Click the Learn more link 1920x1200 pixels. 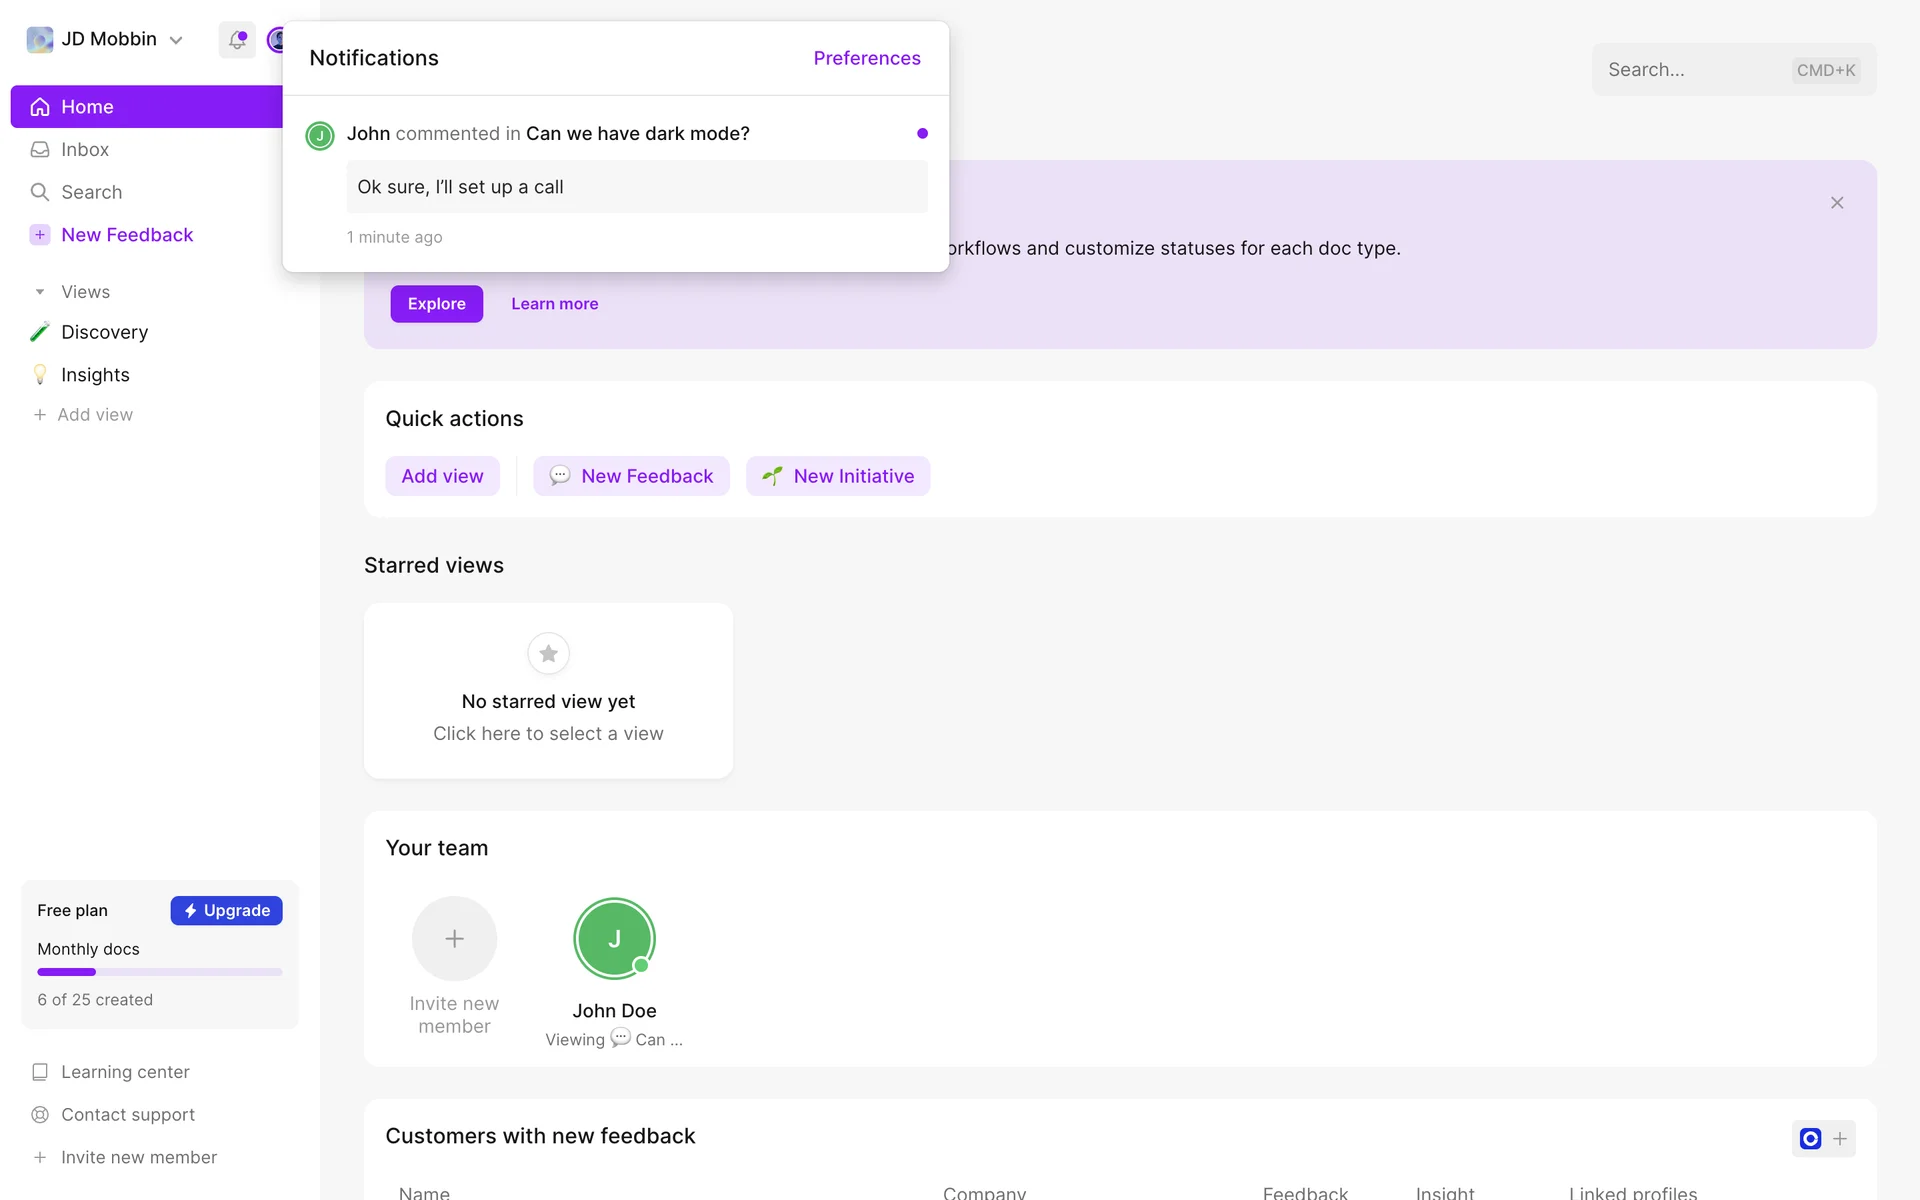(x=554, y=304)
